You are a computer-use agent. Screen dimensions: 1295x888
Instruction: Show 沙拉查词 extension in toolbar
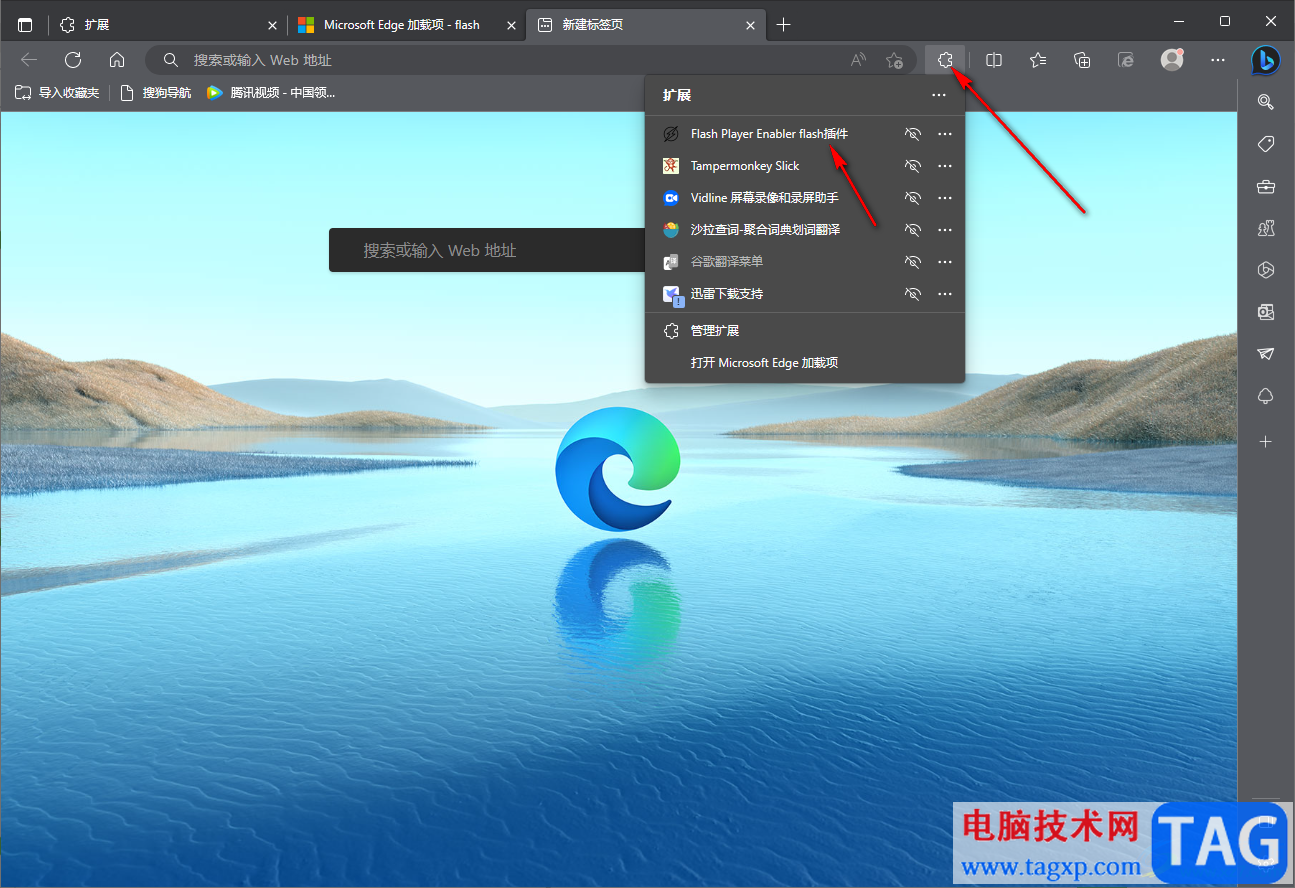coord(912,230)
